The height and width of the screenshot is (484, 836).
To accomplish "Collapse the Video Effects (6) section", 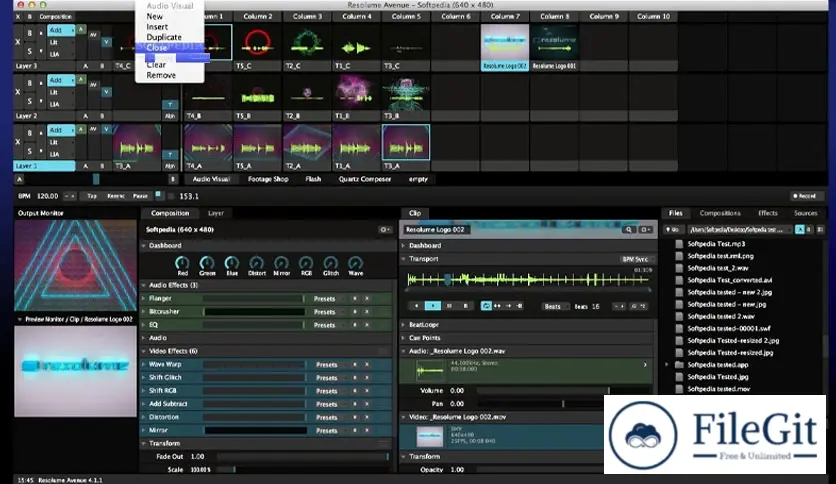I will click(x=144, y=351).
